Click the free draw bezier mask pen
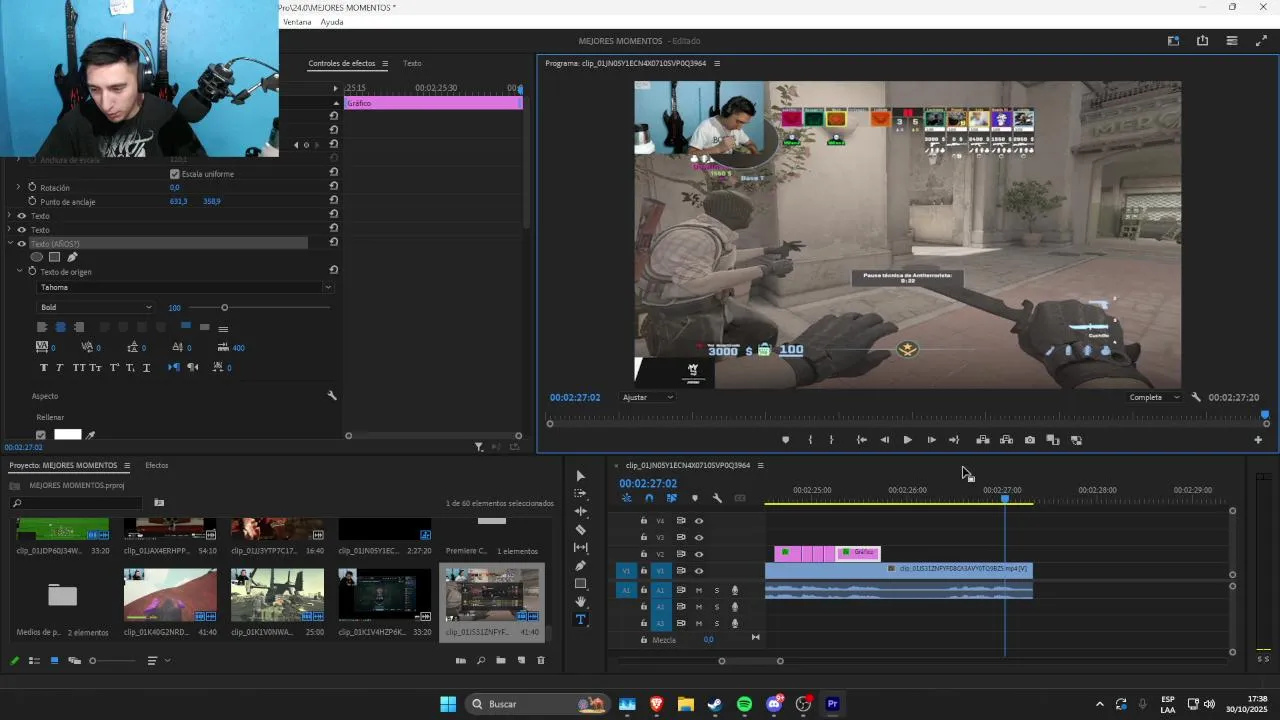This screenshot has width=1280, height=720. pyautogui.click(x=72, y=257)
